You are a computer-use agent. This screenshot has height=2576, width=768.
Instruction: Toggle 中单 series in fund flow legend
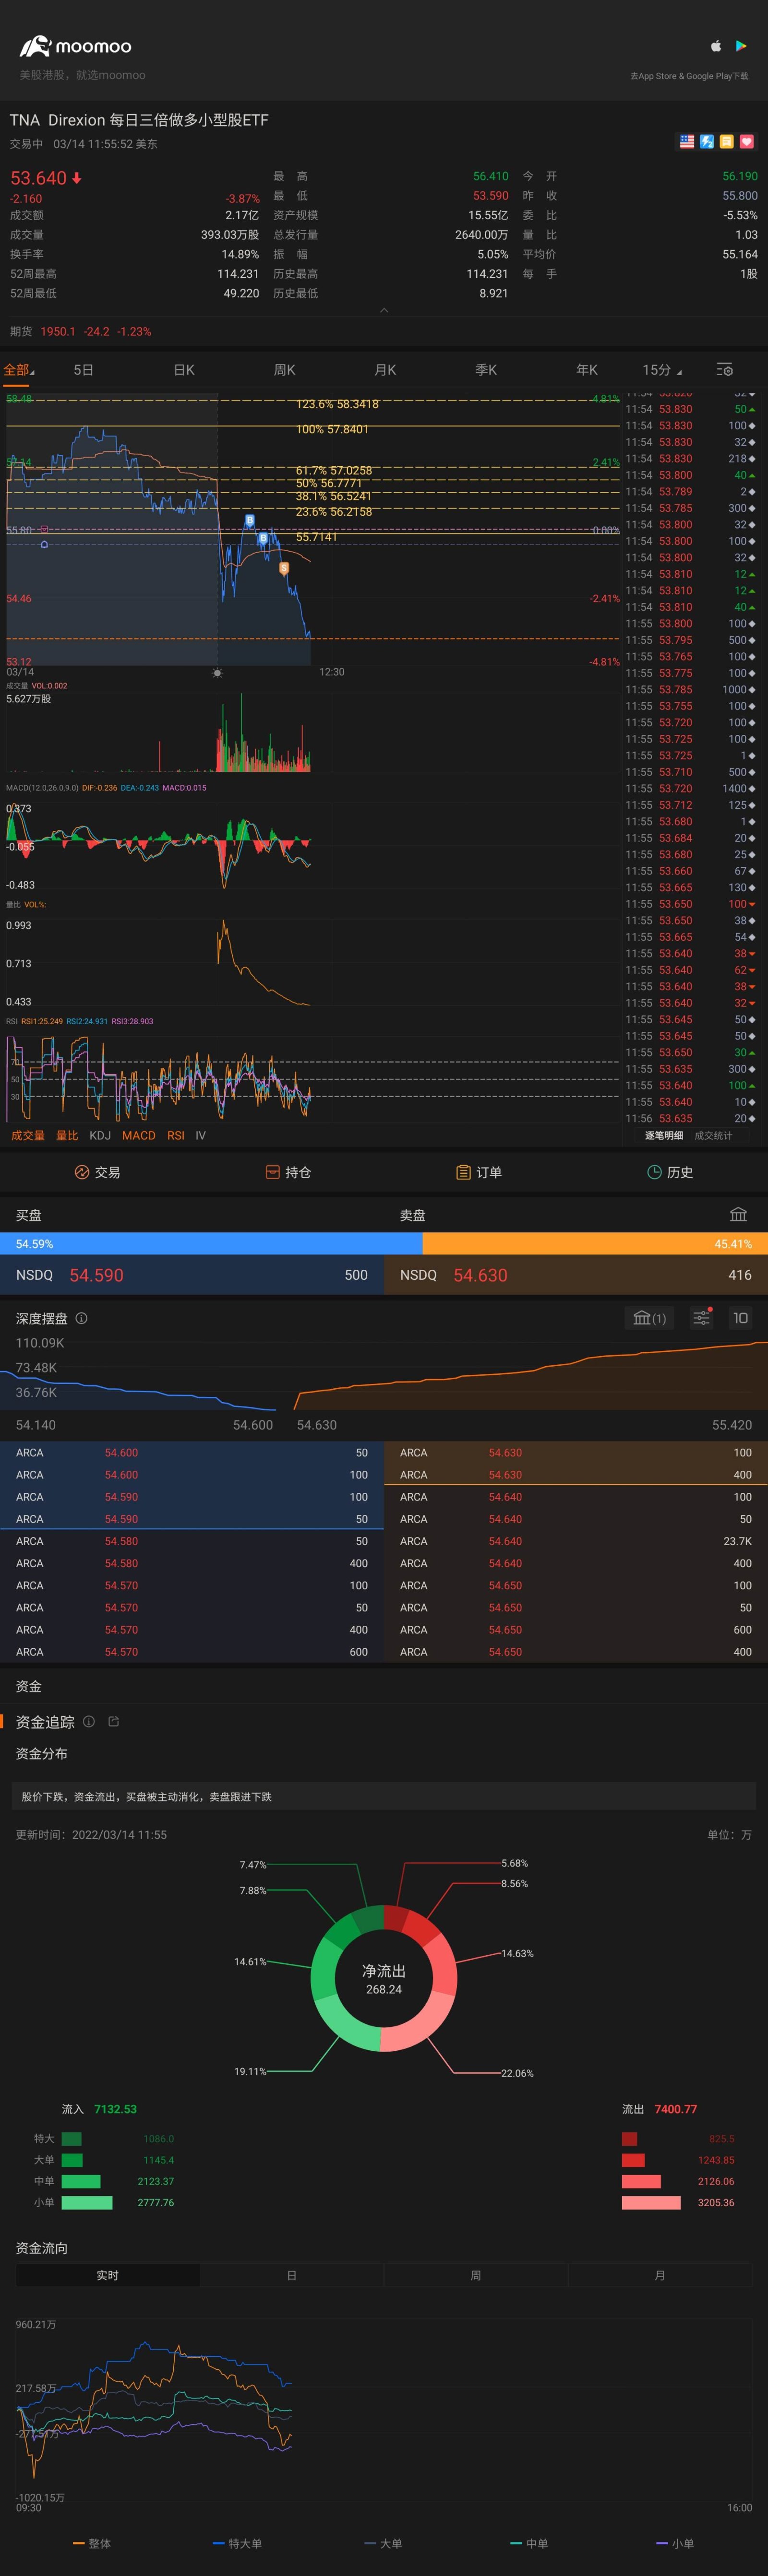click(x=530, y=2543)
